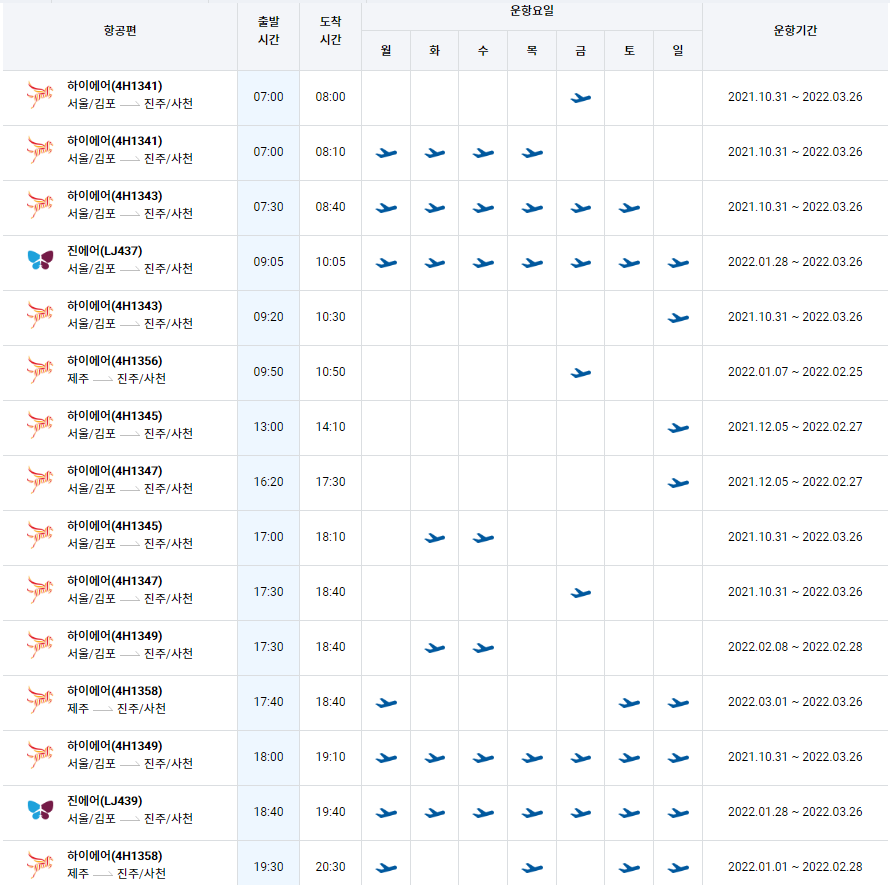Click the Hi Air logo for flight 4H1341
The width and height of the screenshot is (890, 885).
[x=38, y=96]
